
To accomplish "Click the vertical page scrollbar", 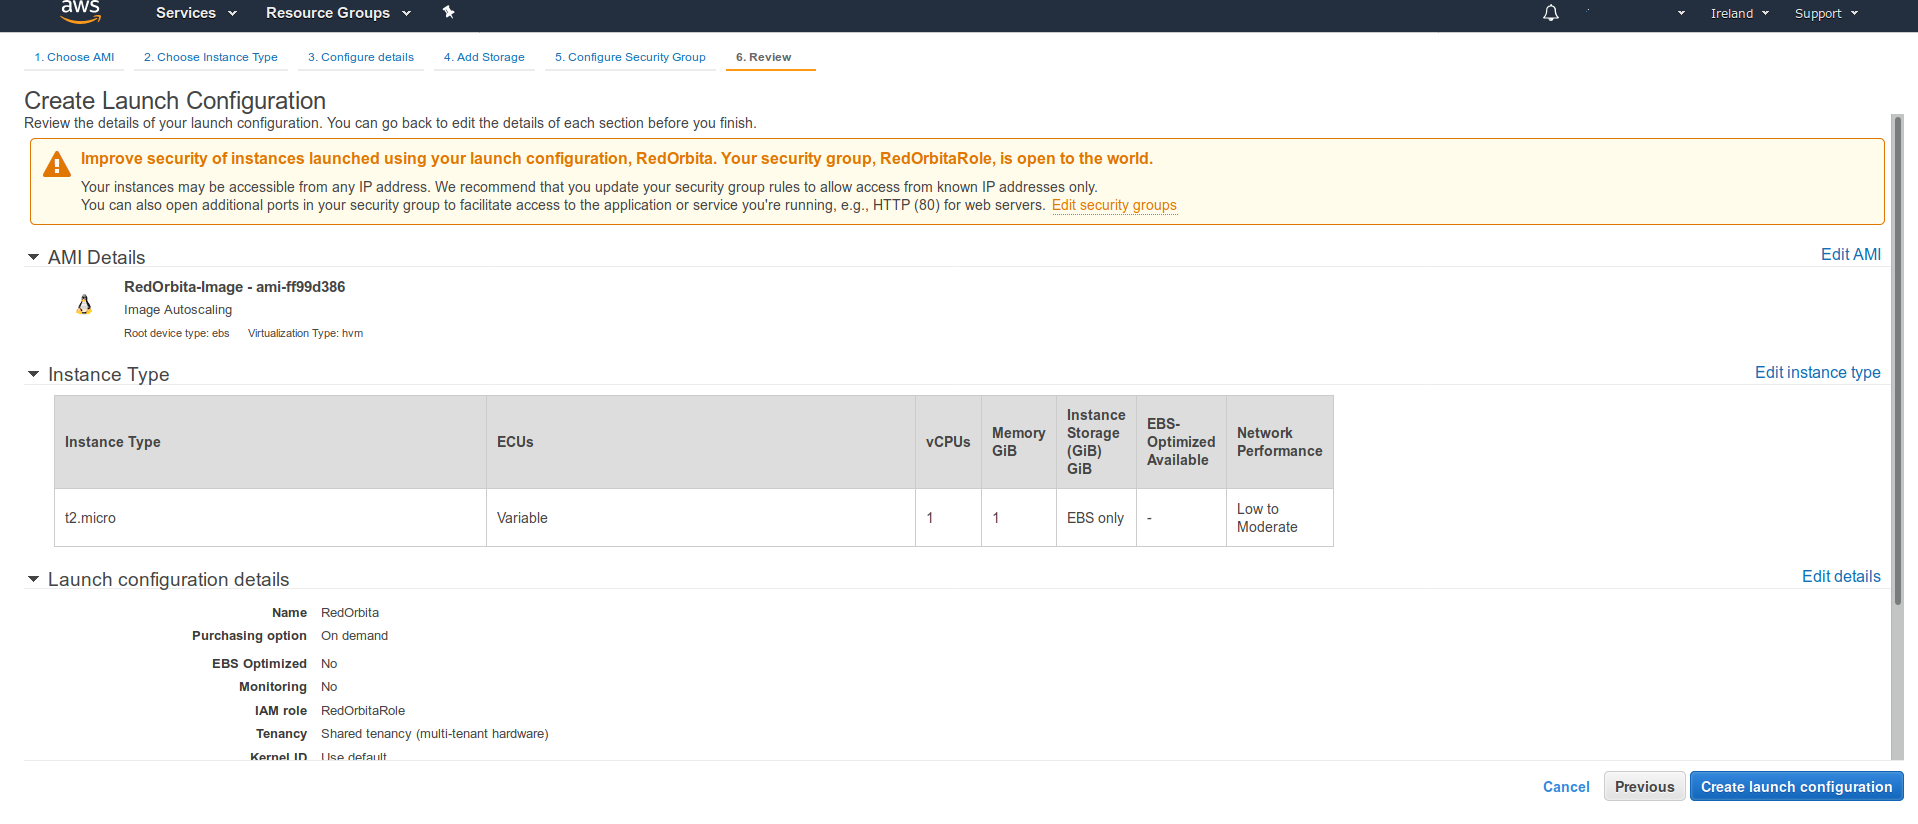I will click(x=1897, y=360).
